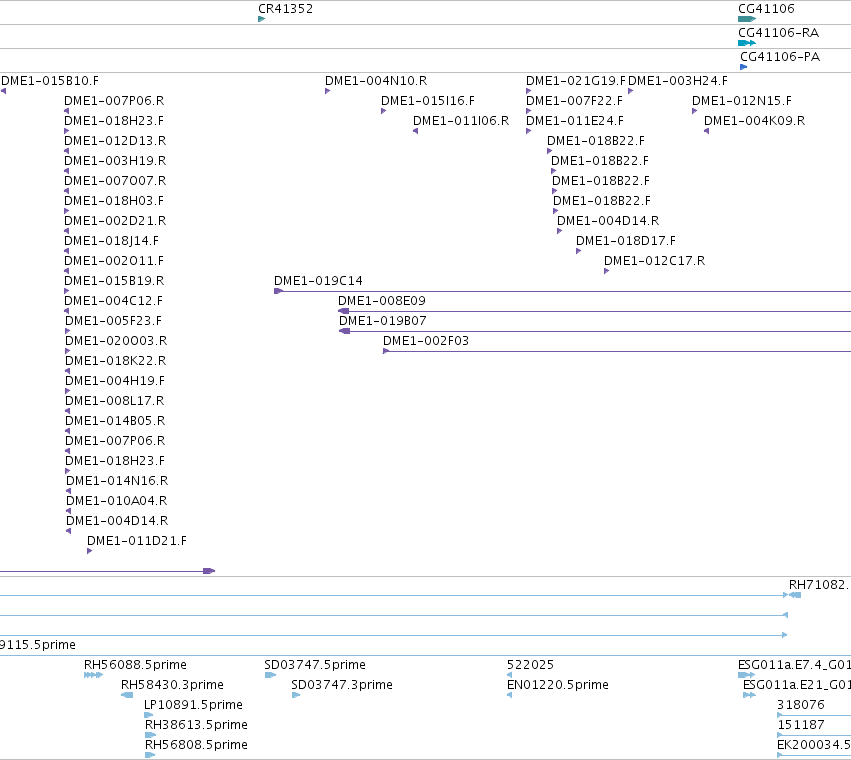This screenshot has width=851, height=760.
Task: Open DME1-007O07.R label
Action: (x=115, y=181)
